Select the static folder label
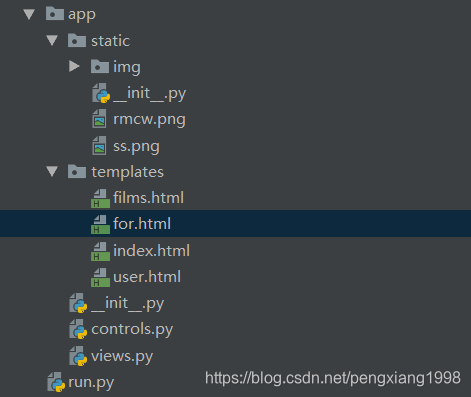 pos(111,41)
